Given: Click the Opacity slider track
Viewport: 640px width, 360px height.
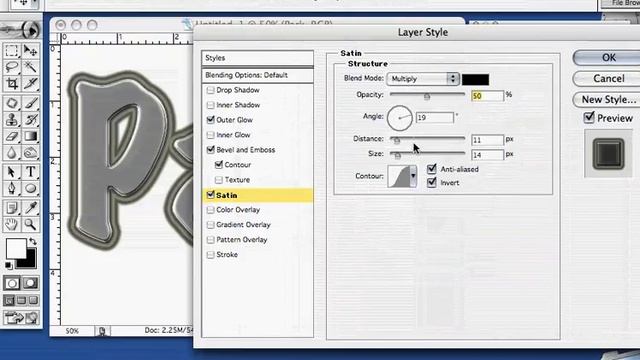Looking at the screenshot, I should (x=427, y=94).
